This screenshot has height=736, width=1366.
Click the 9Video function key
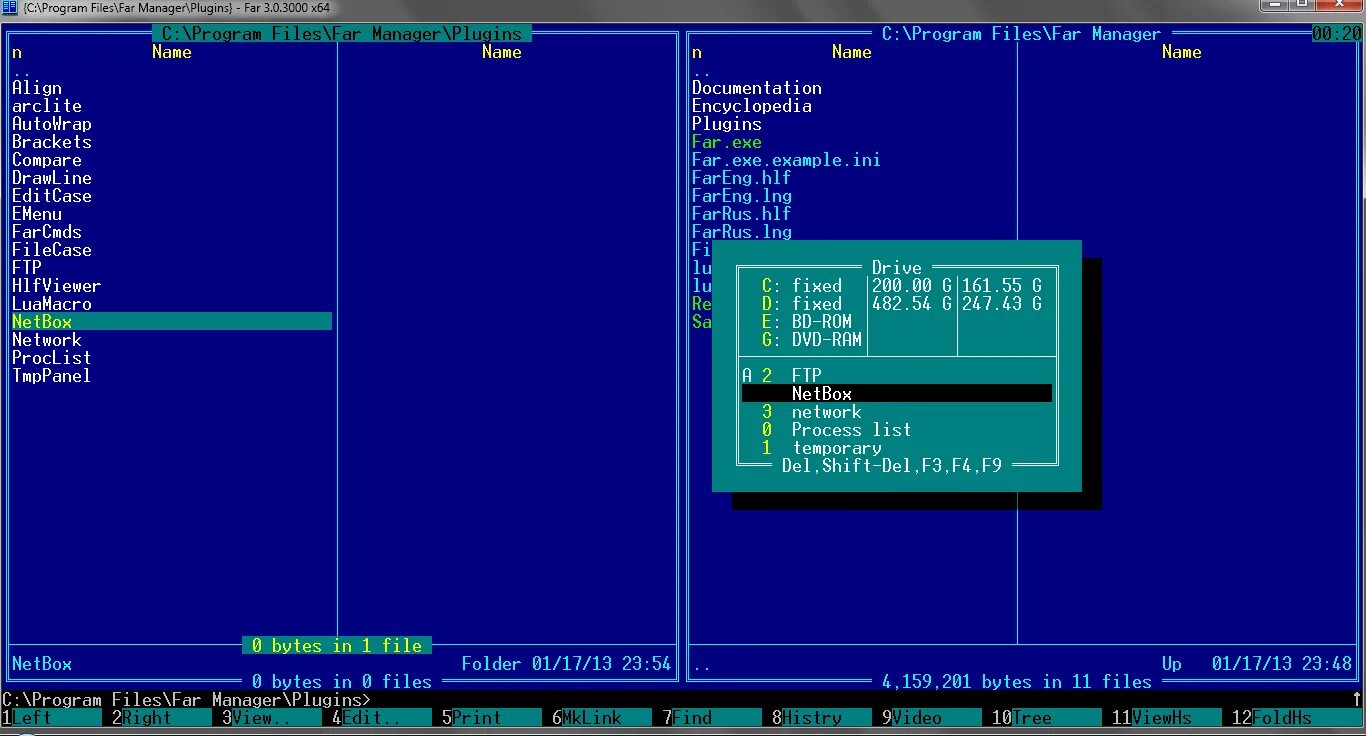[932, 718]
